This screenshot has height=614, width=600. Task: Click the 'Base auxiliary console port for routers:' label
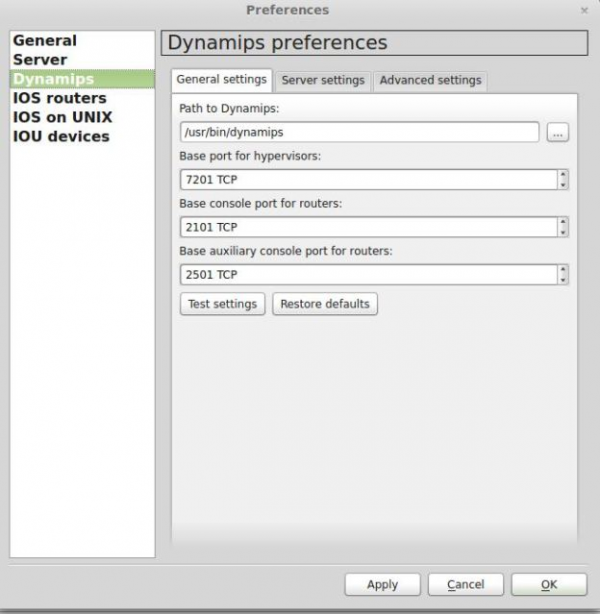[x=286, y=251]
